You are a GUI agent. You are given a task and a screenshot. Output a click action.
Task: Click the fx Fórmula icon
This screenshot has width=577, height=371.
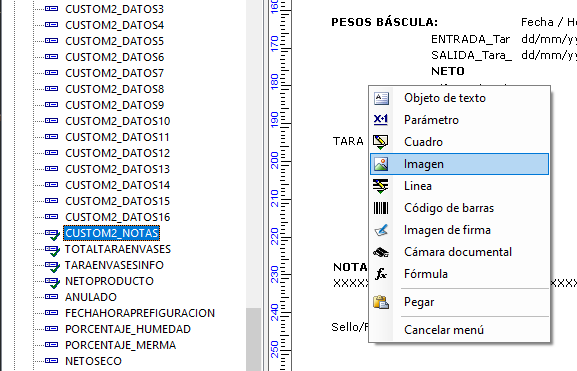tap(381, 274)
